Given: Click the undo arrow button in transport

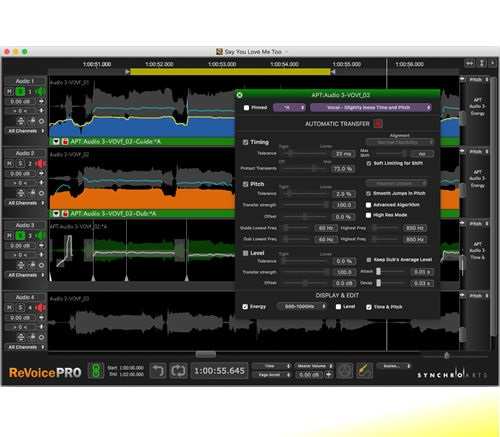Looking at the screenshot, I should [157, 371].
